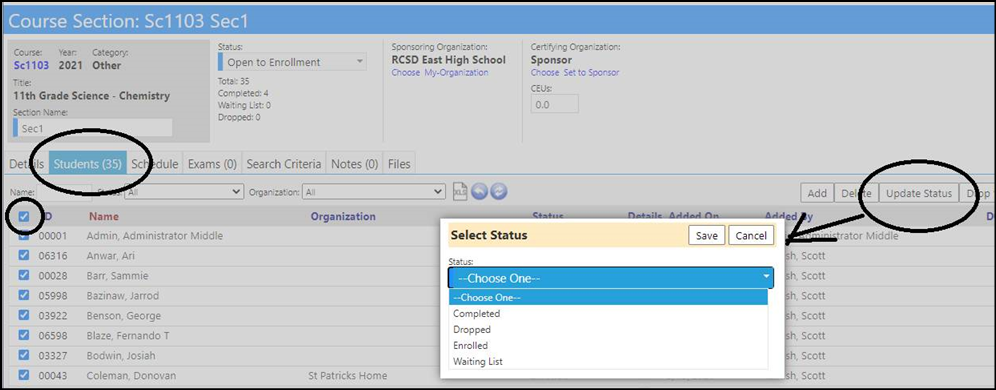
Task: Click the Section Name input field
Action: click(93, 128)
